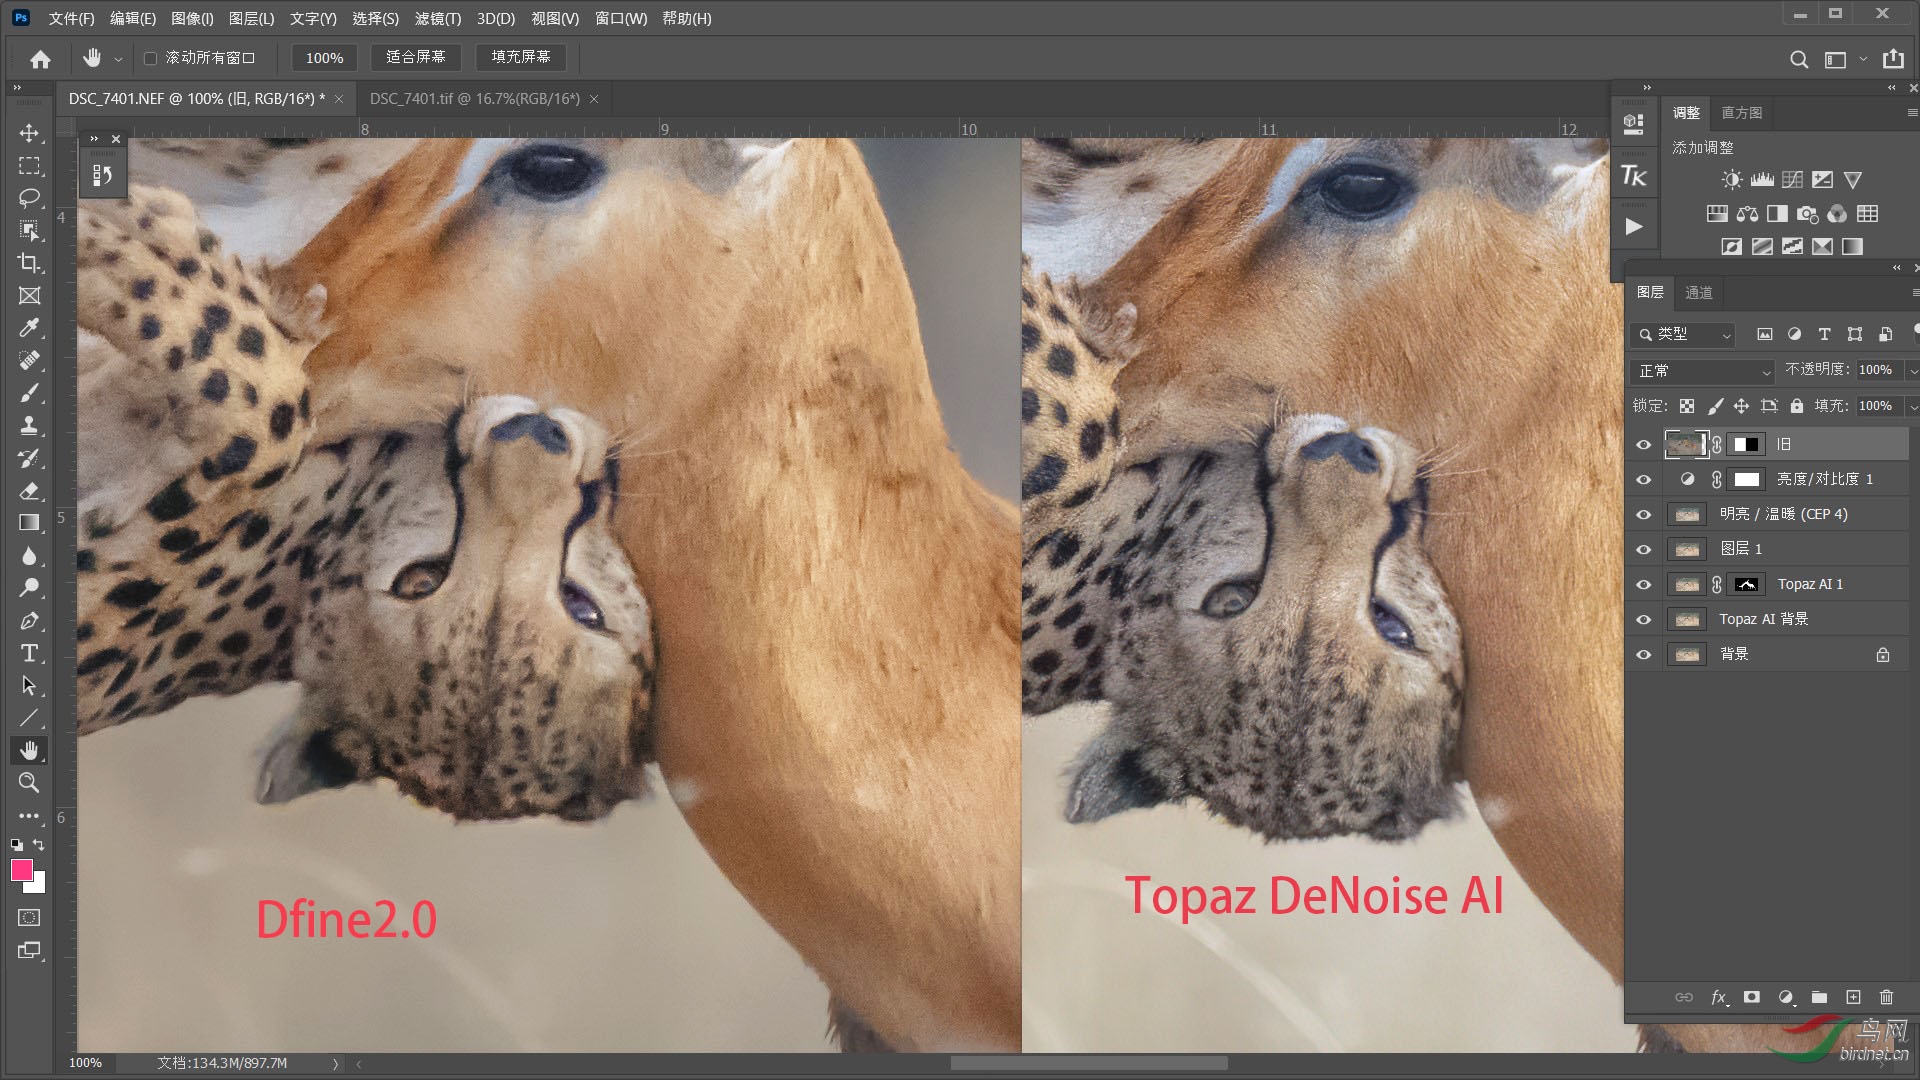Screen dimensions: 1920x1080
Task: Add a Brightness/Contrast adjustment
Action: point(1732,180)
